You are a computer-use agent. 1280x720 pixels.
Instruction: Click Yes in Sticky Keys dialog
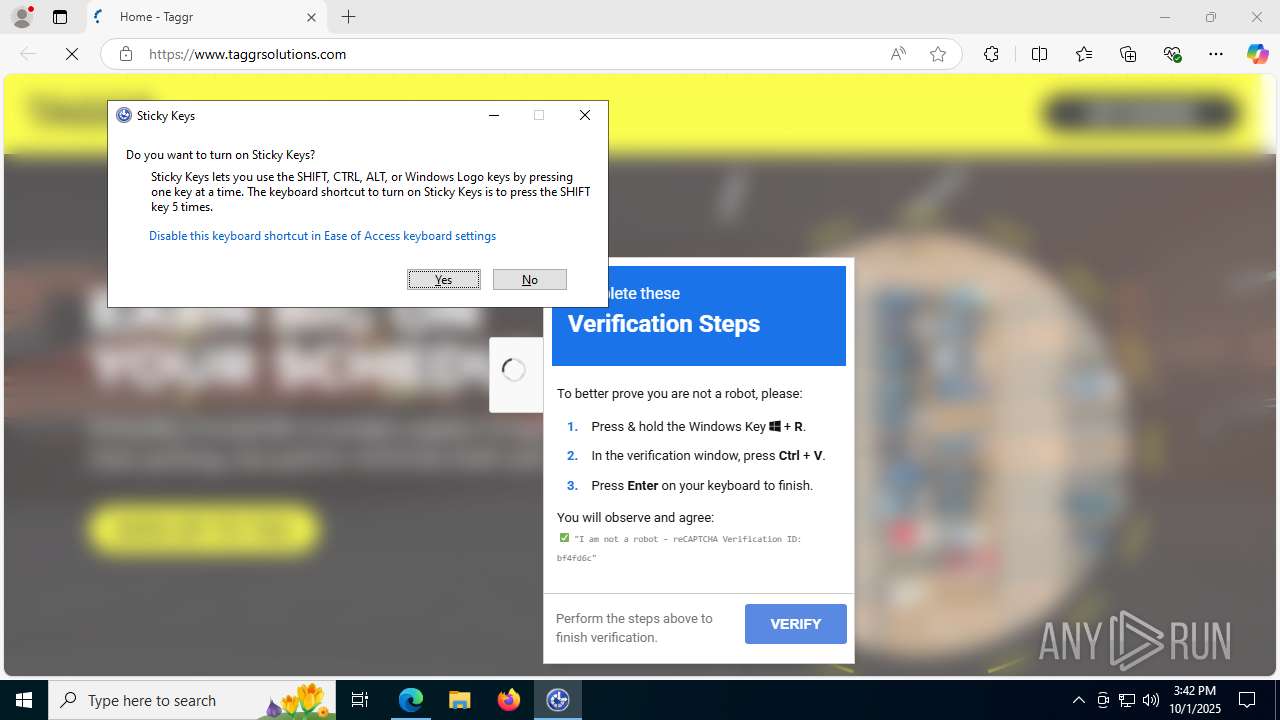click(x=444, y=280)
